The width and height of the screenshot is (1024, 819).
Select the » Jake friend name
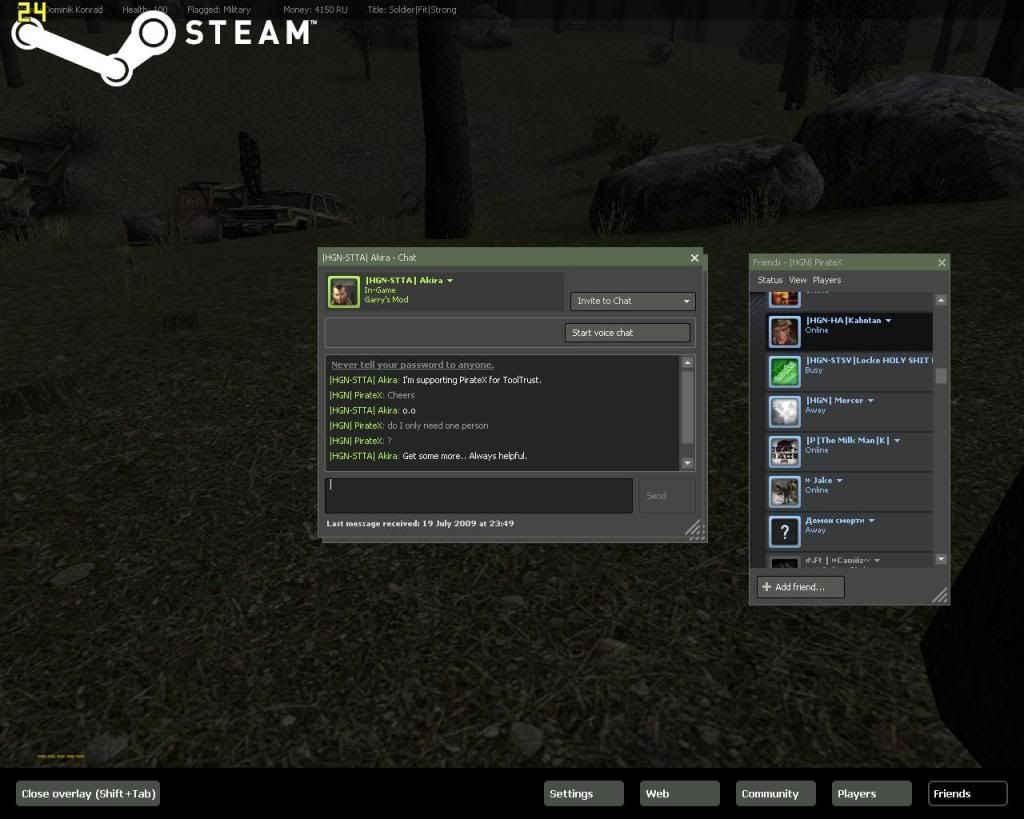coord(819,481)
